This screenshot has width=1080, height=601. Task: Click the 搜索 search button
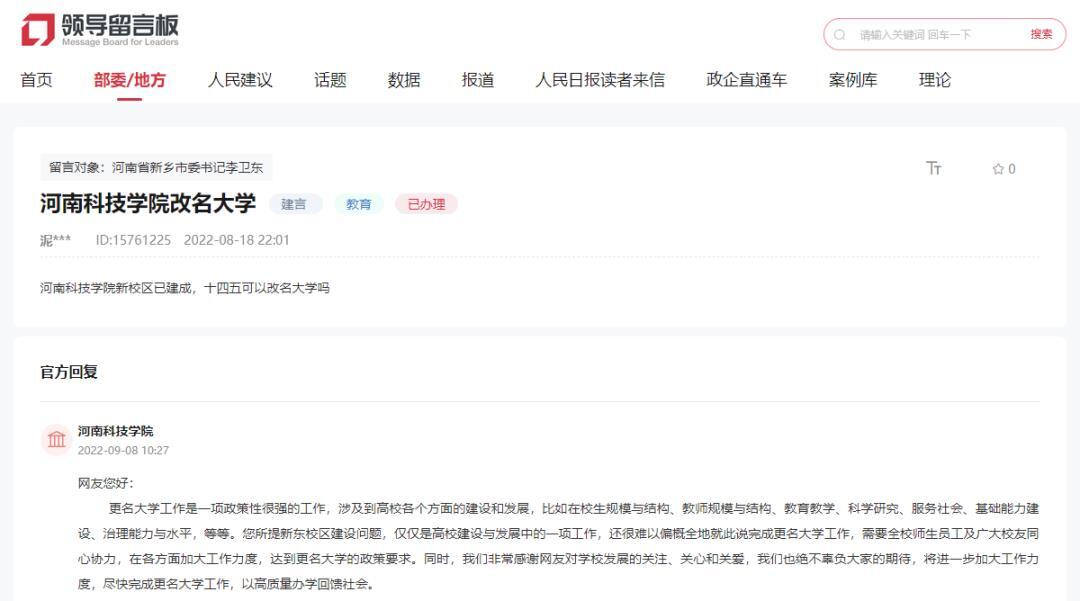[1041, 34]
